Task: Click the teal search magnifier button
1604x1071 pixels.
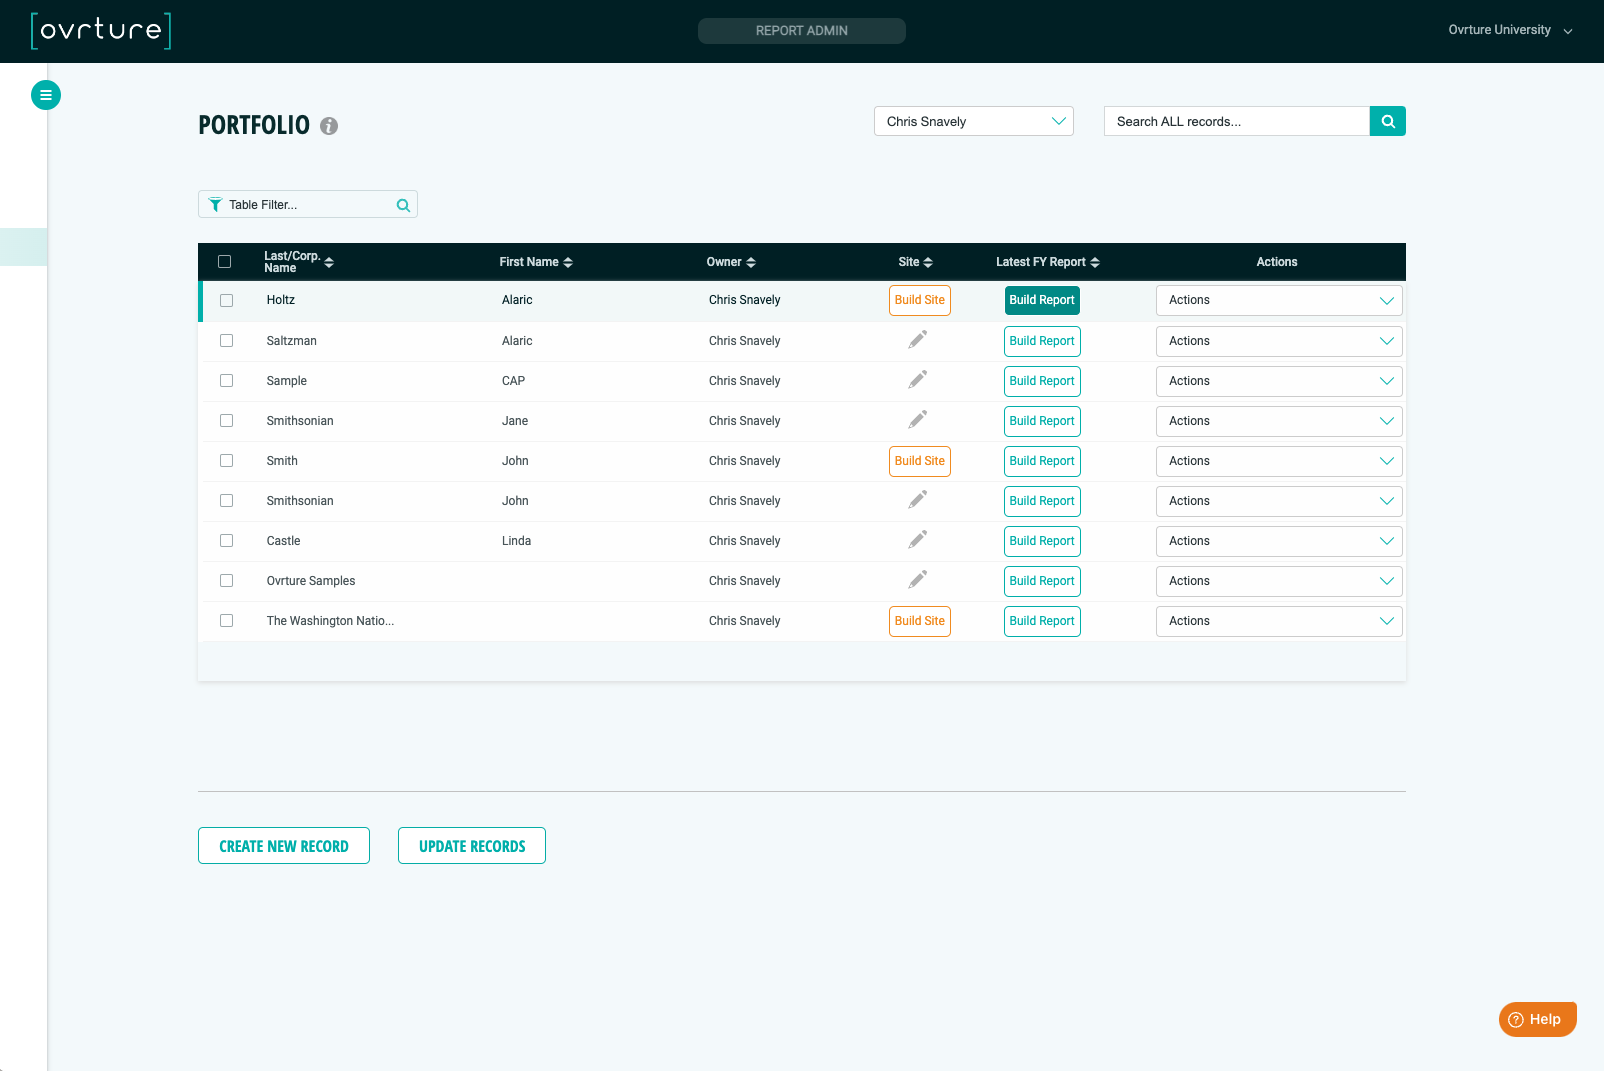Action: click(1387, 121)
